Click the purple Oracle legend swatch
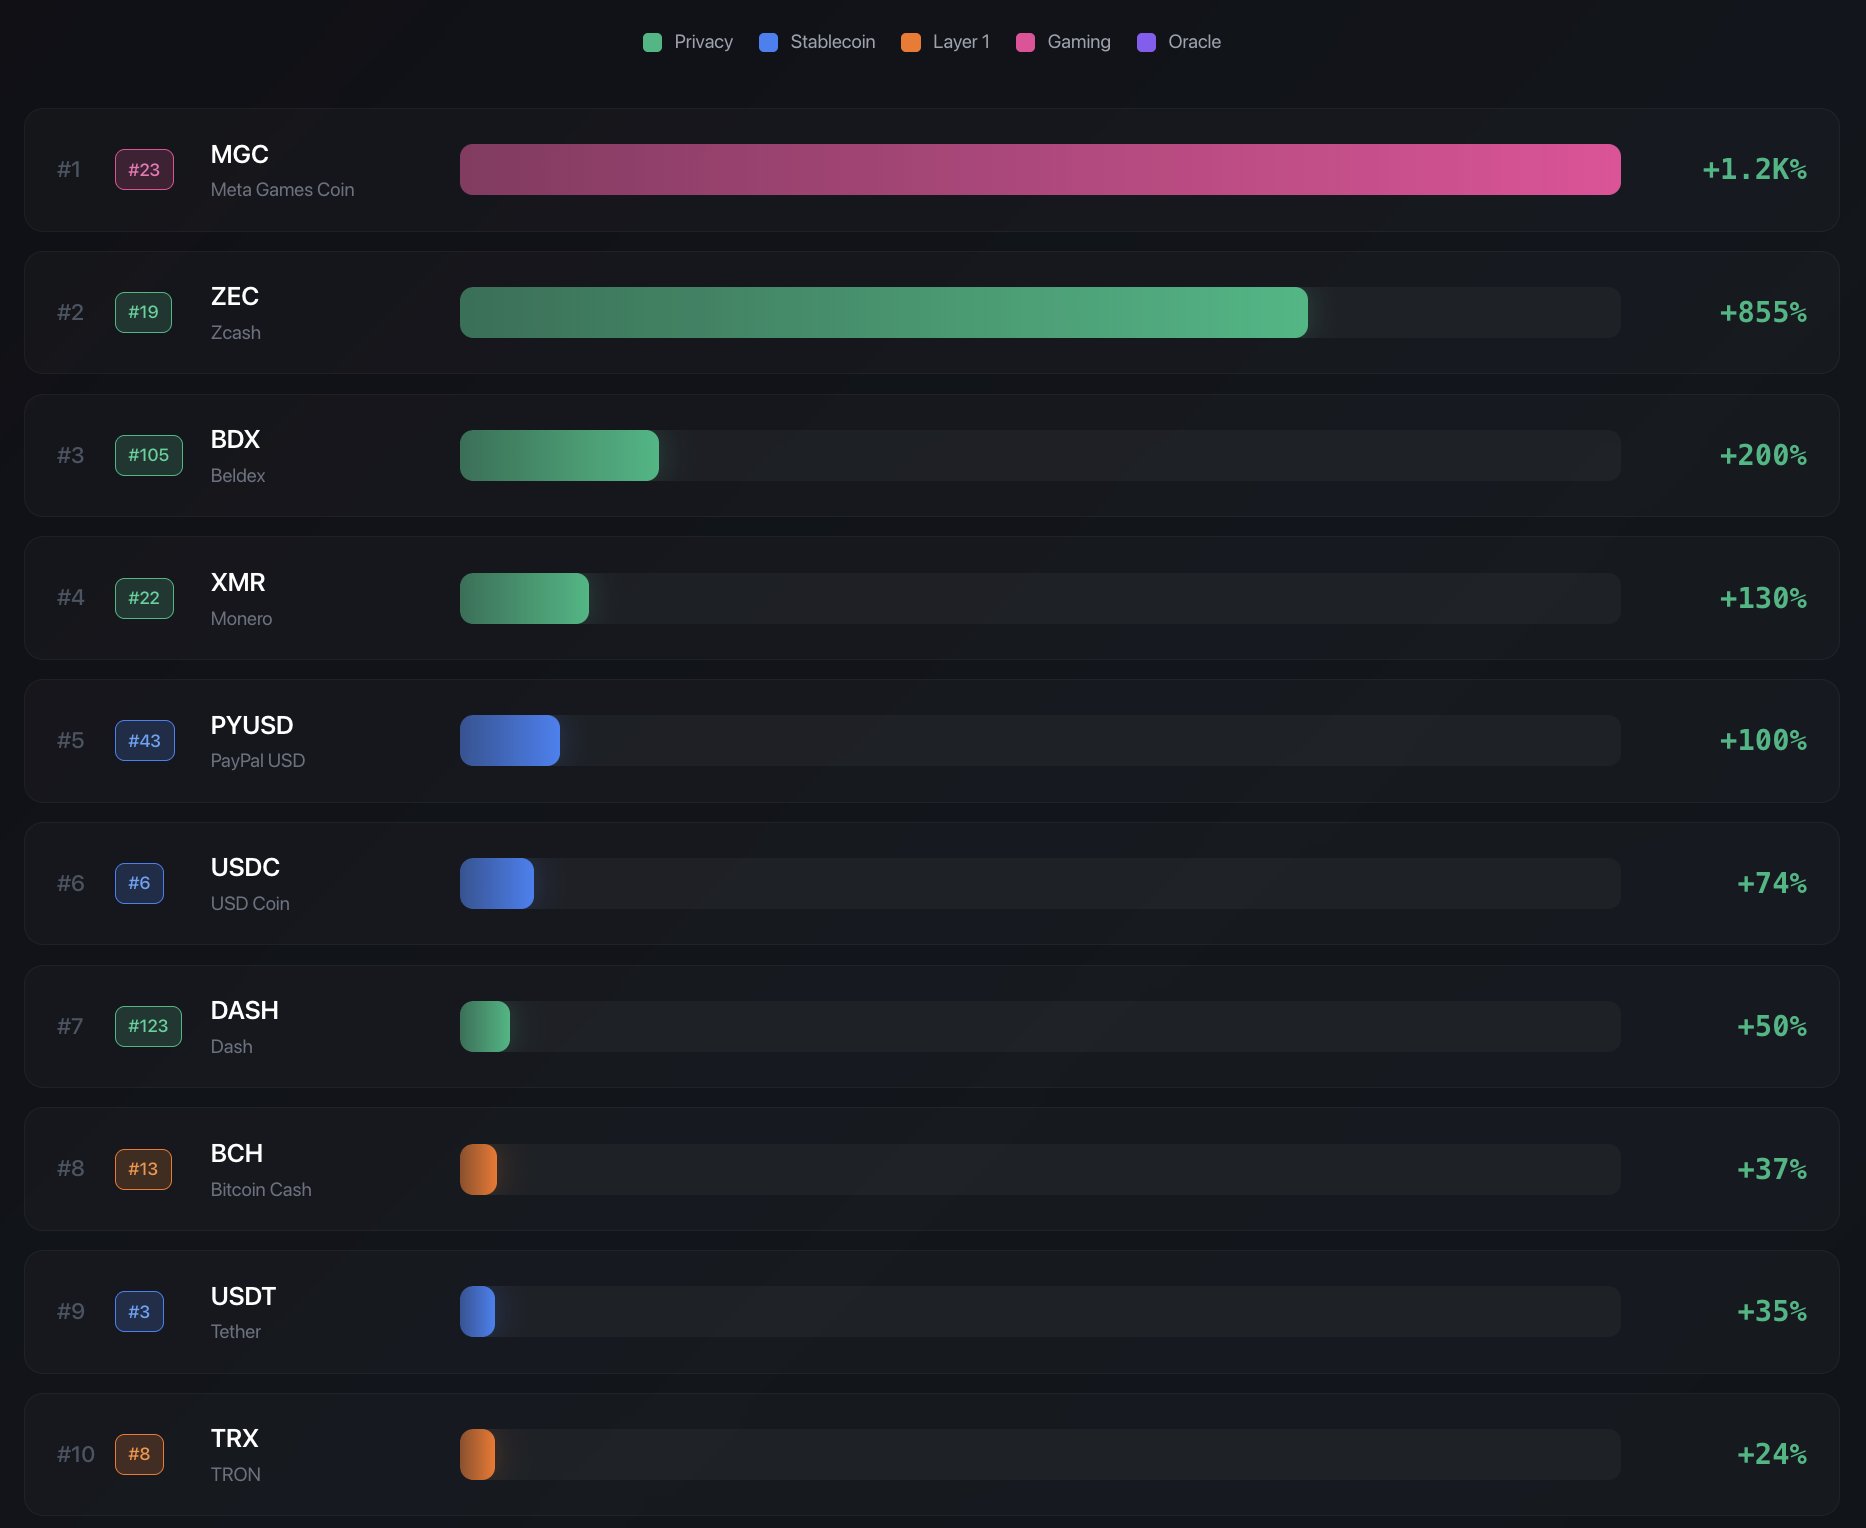 (x=1146, y=42)
